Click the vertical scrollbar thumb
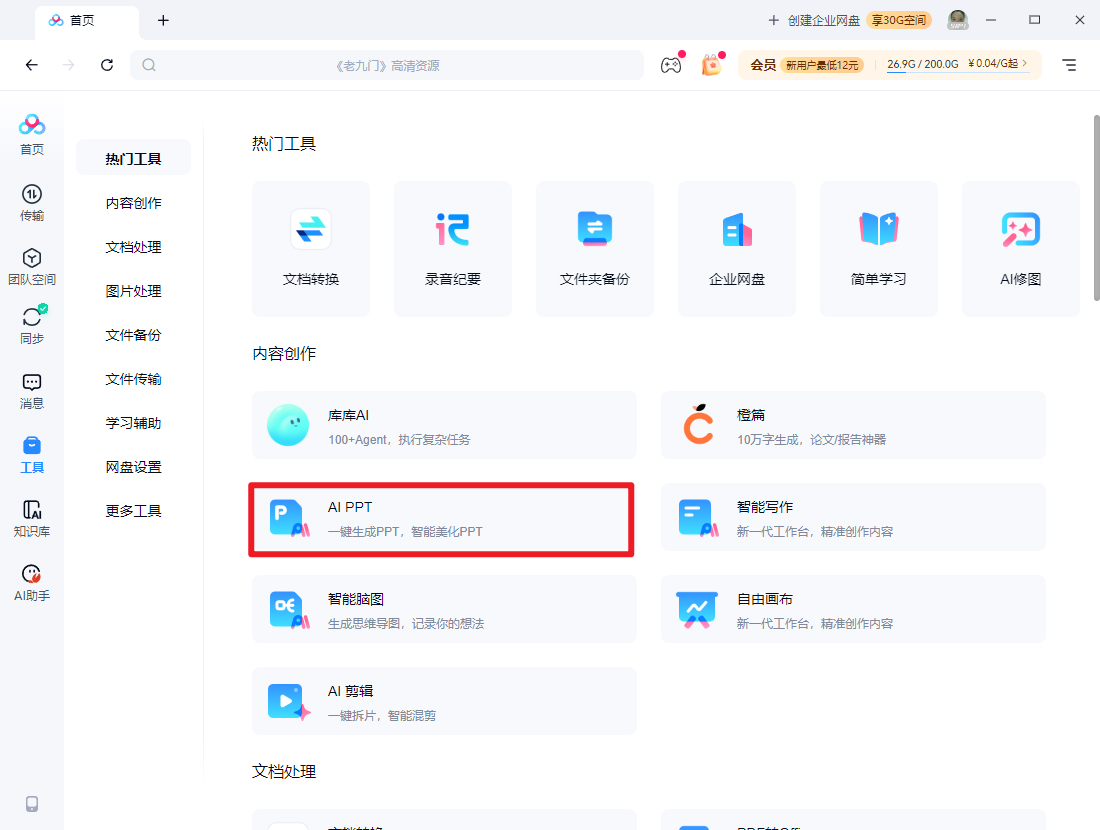 tap(1096, 208)
